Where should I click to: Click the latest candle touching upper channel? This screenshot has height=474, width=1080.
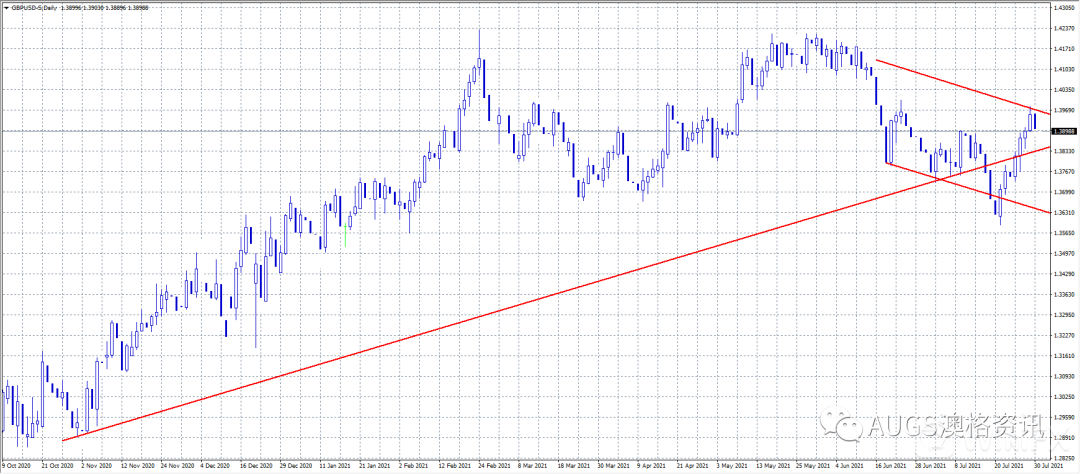tap(1032, 120)
